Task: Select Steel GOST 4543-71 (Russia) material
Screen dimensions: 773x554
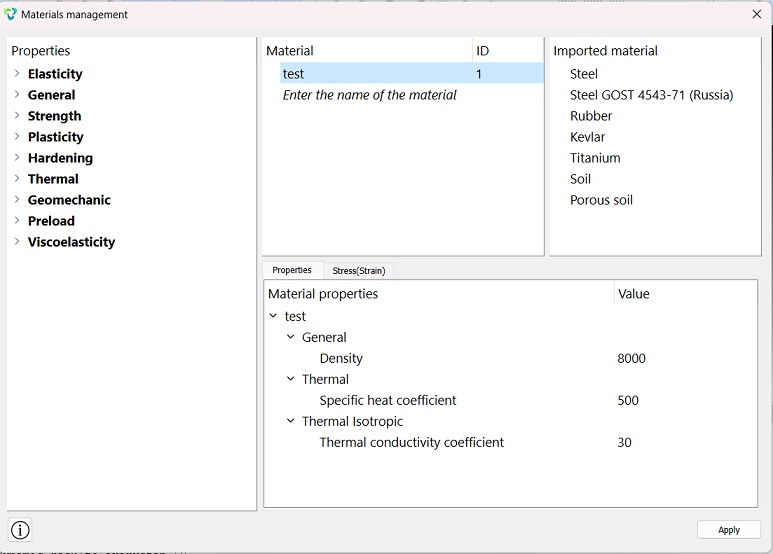Action: [651, 95]
